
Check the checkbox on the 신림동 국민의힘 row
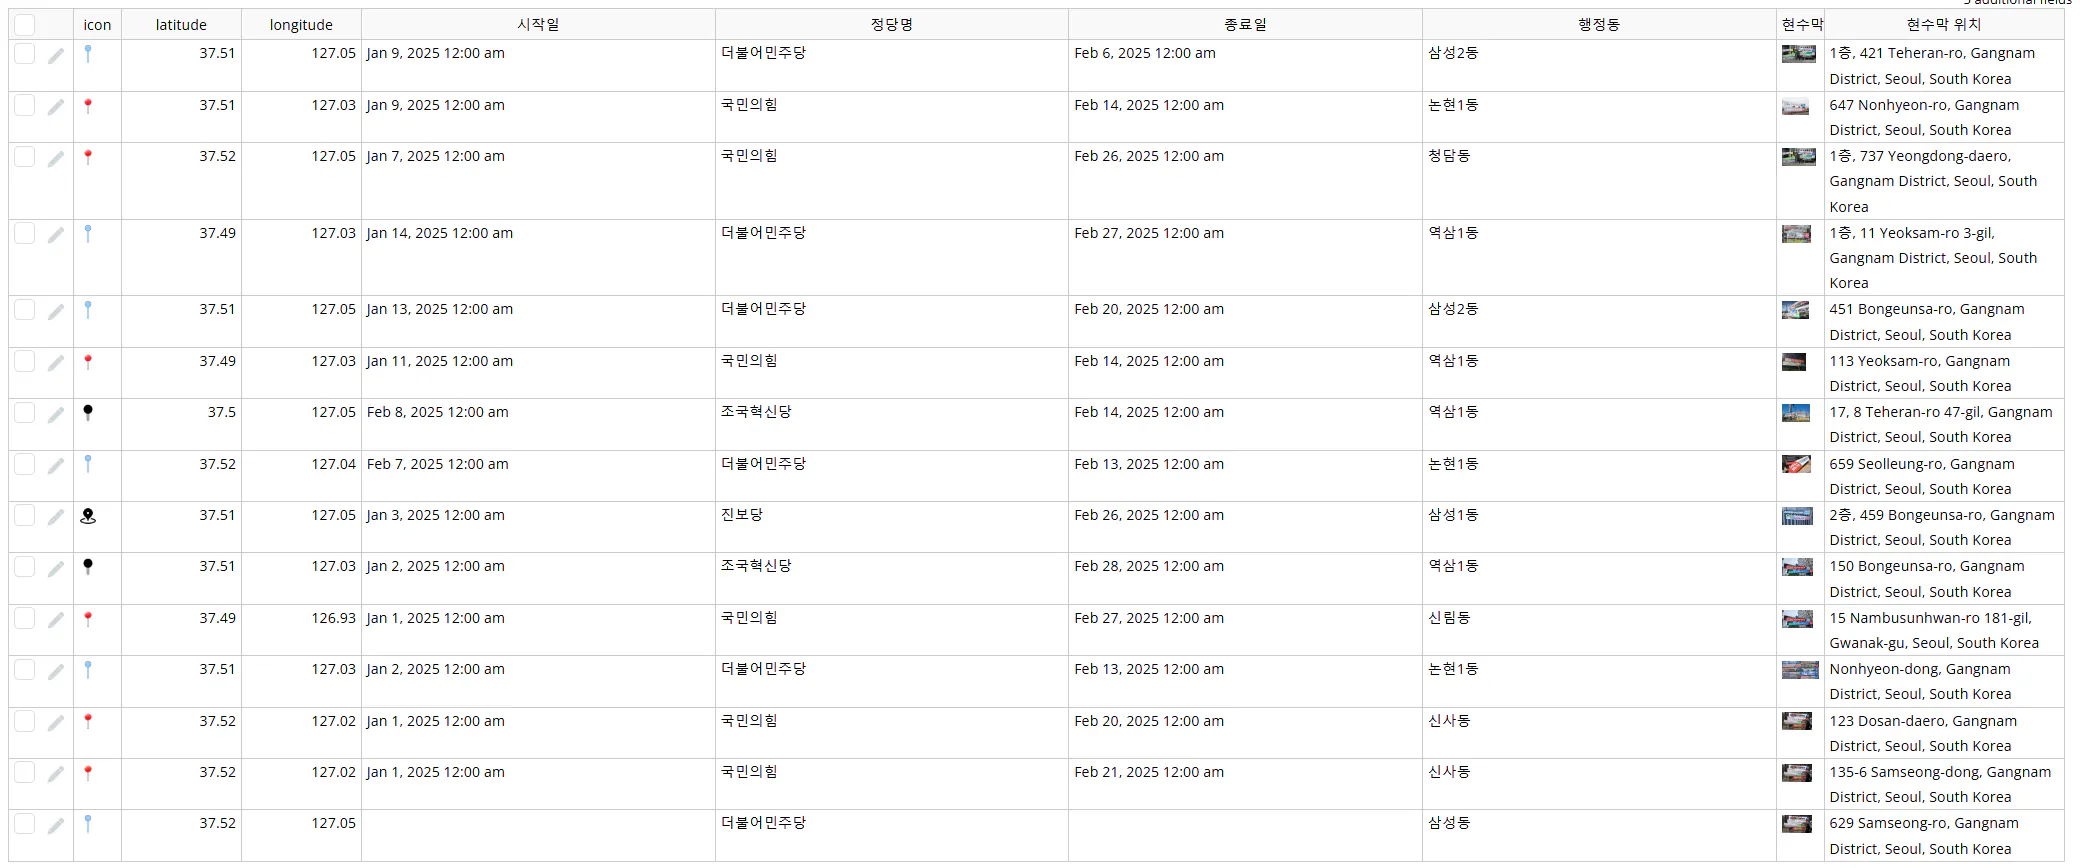(25, 618)
